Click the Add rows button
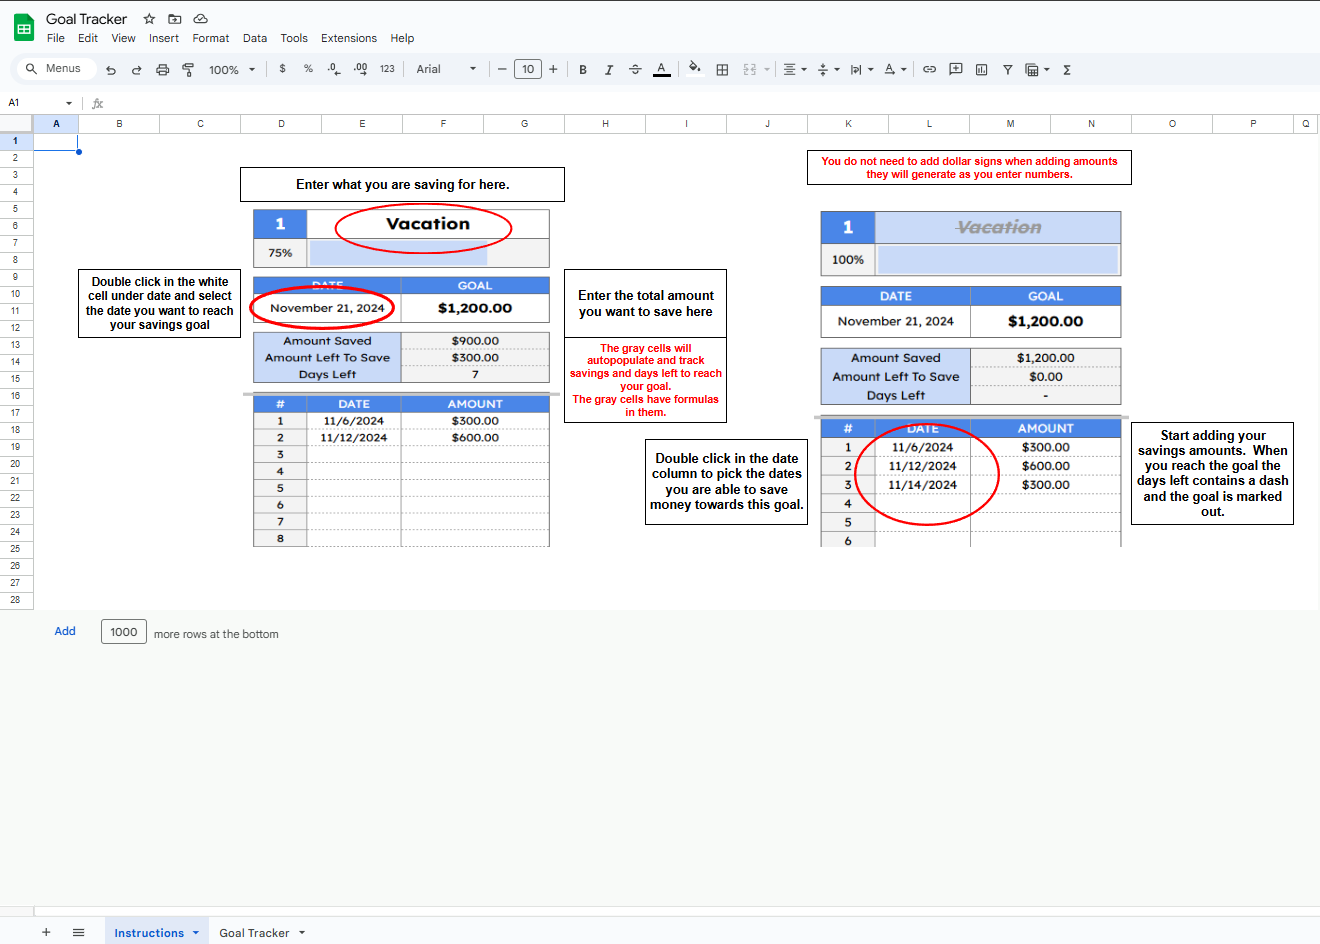This screenshot has height=944, width=1320. (64, 631)
